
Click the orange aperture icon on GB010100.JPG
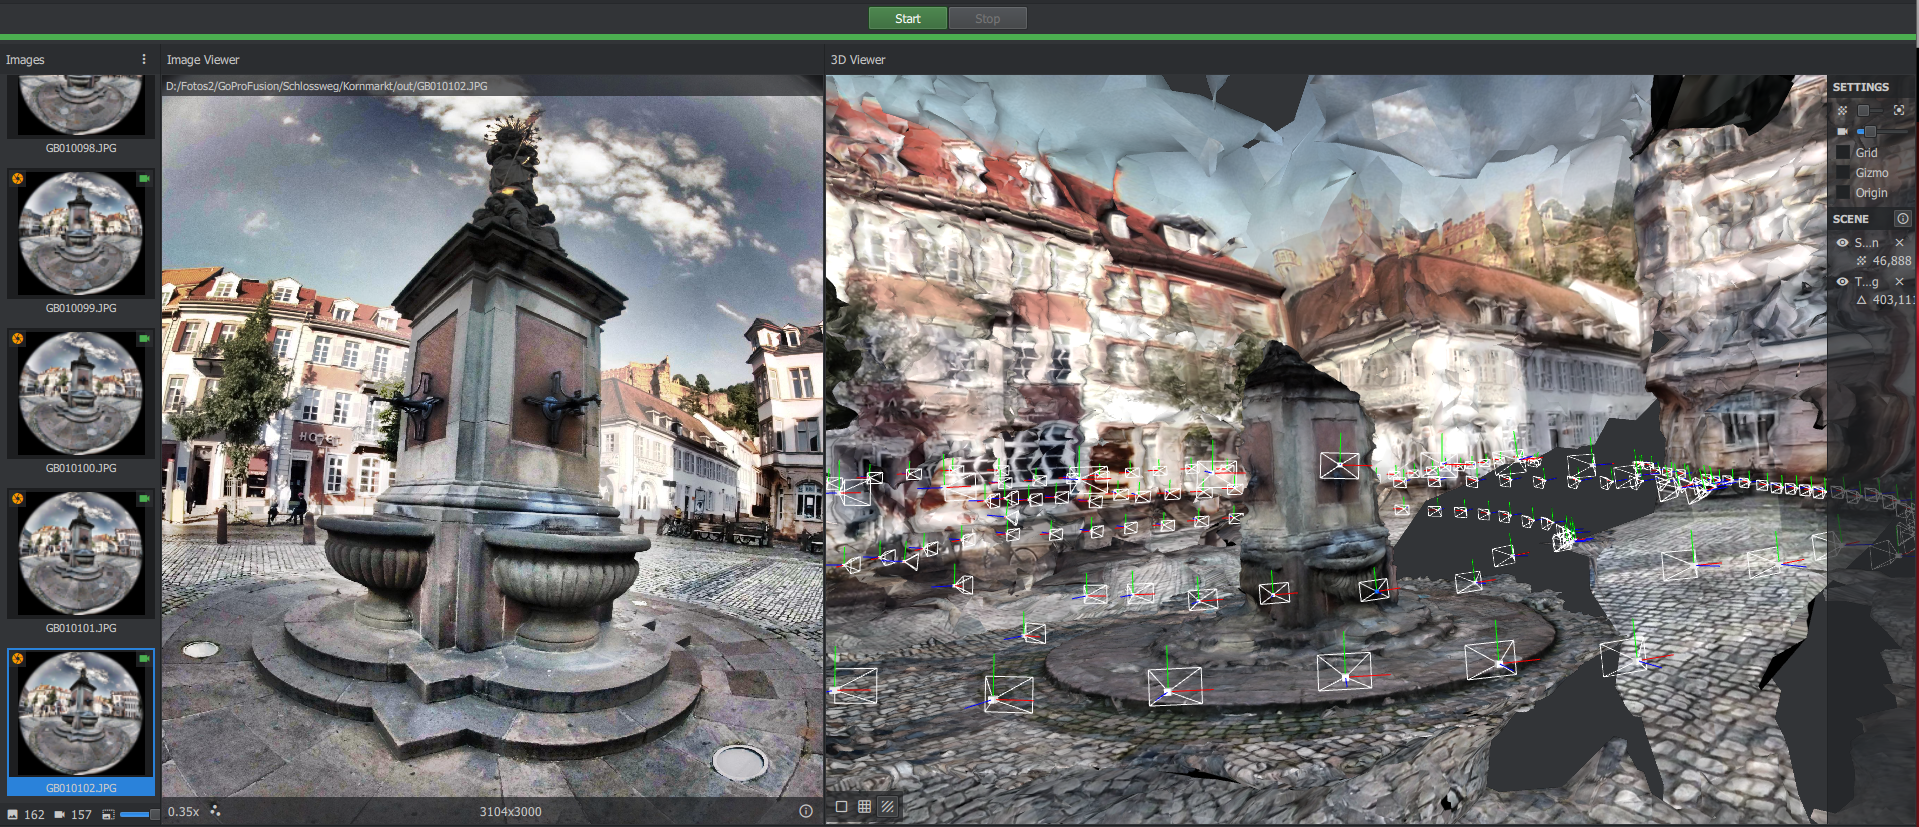tap(18, 339)
